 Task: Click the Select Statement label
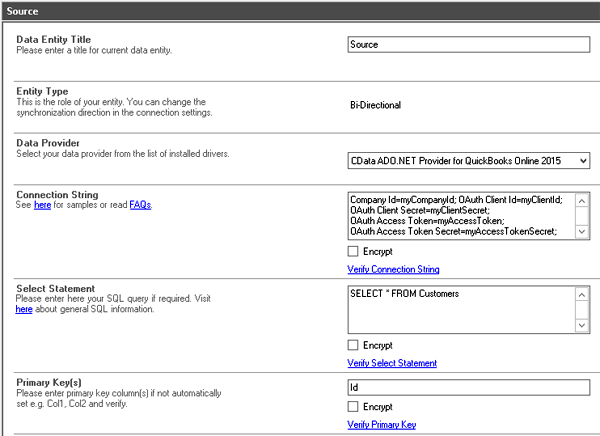click(x=55, y=288)
